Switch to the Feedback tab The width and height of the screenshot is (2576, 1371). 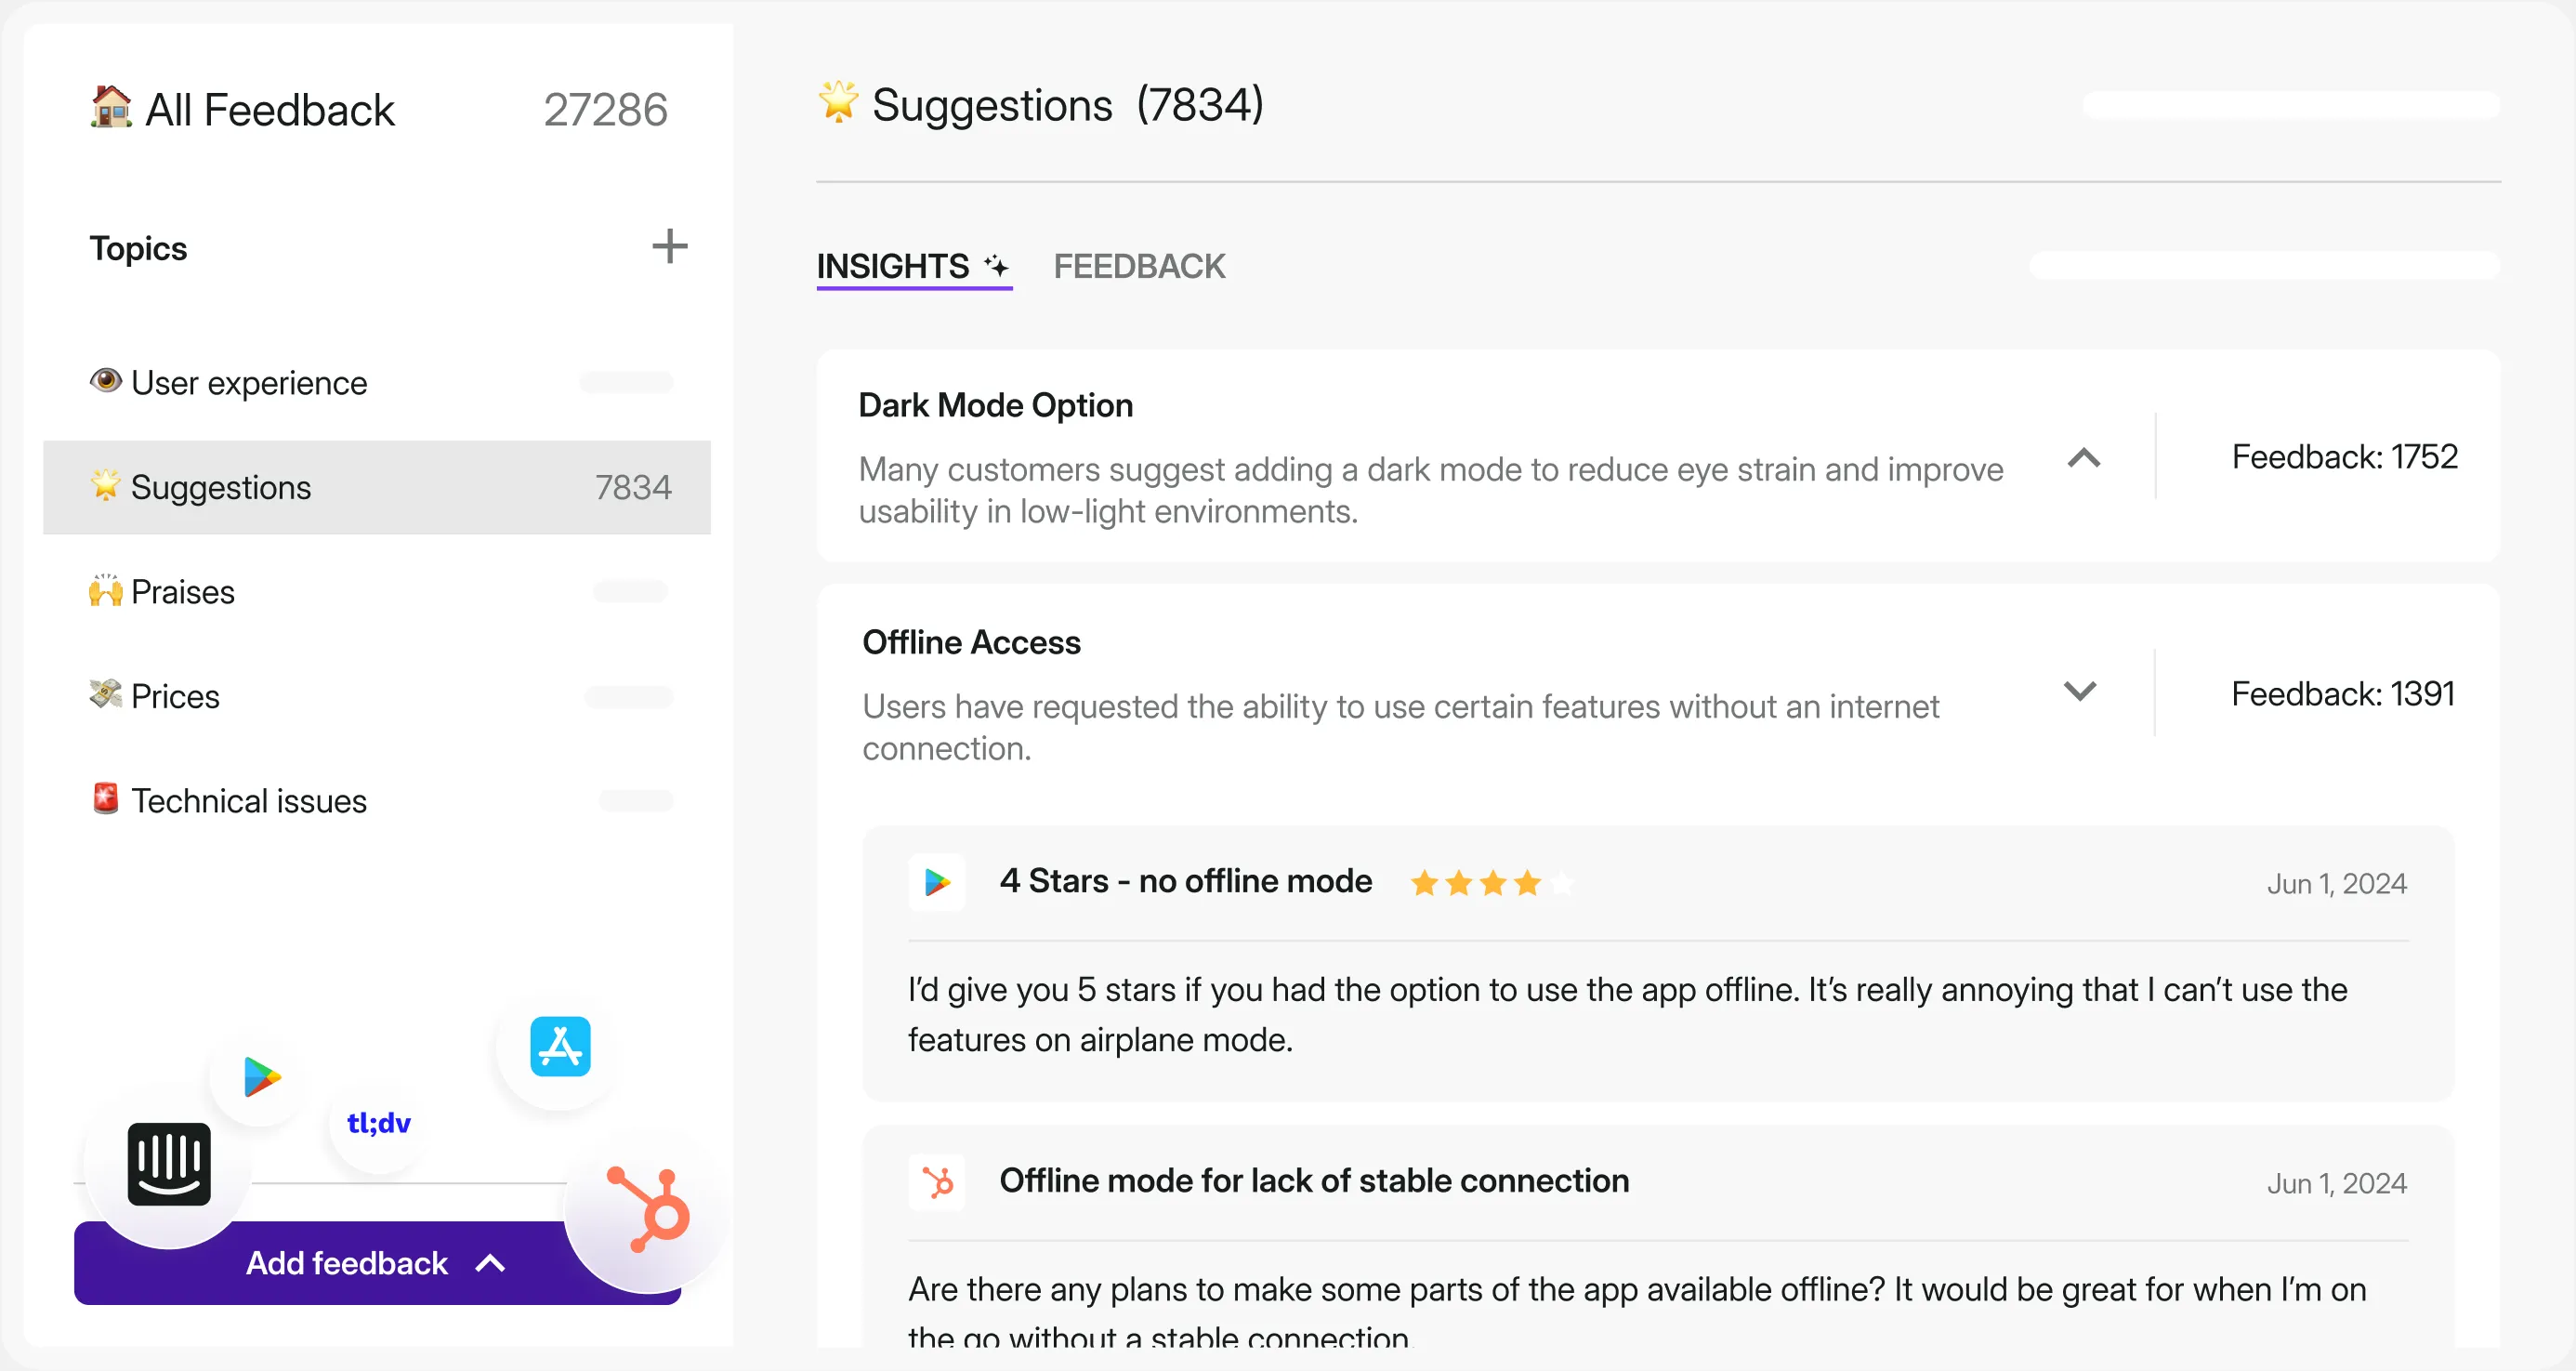coord(1139,266)
